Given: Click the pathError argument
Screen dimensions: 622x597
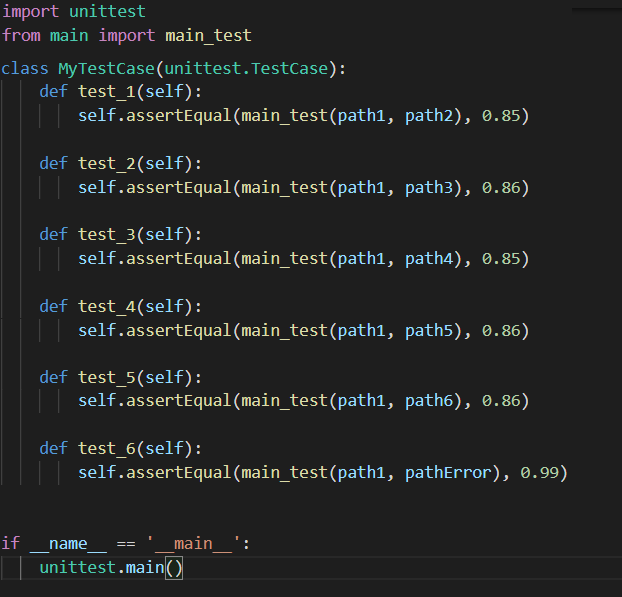Looking at the screenshot, I should [448, 472].
